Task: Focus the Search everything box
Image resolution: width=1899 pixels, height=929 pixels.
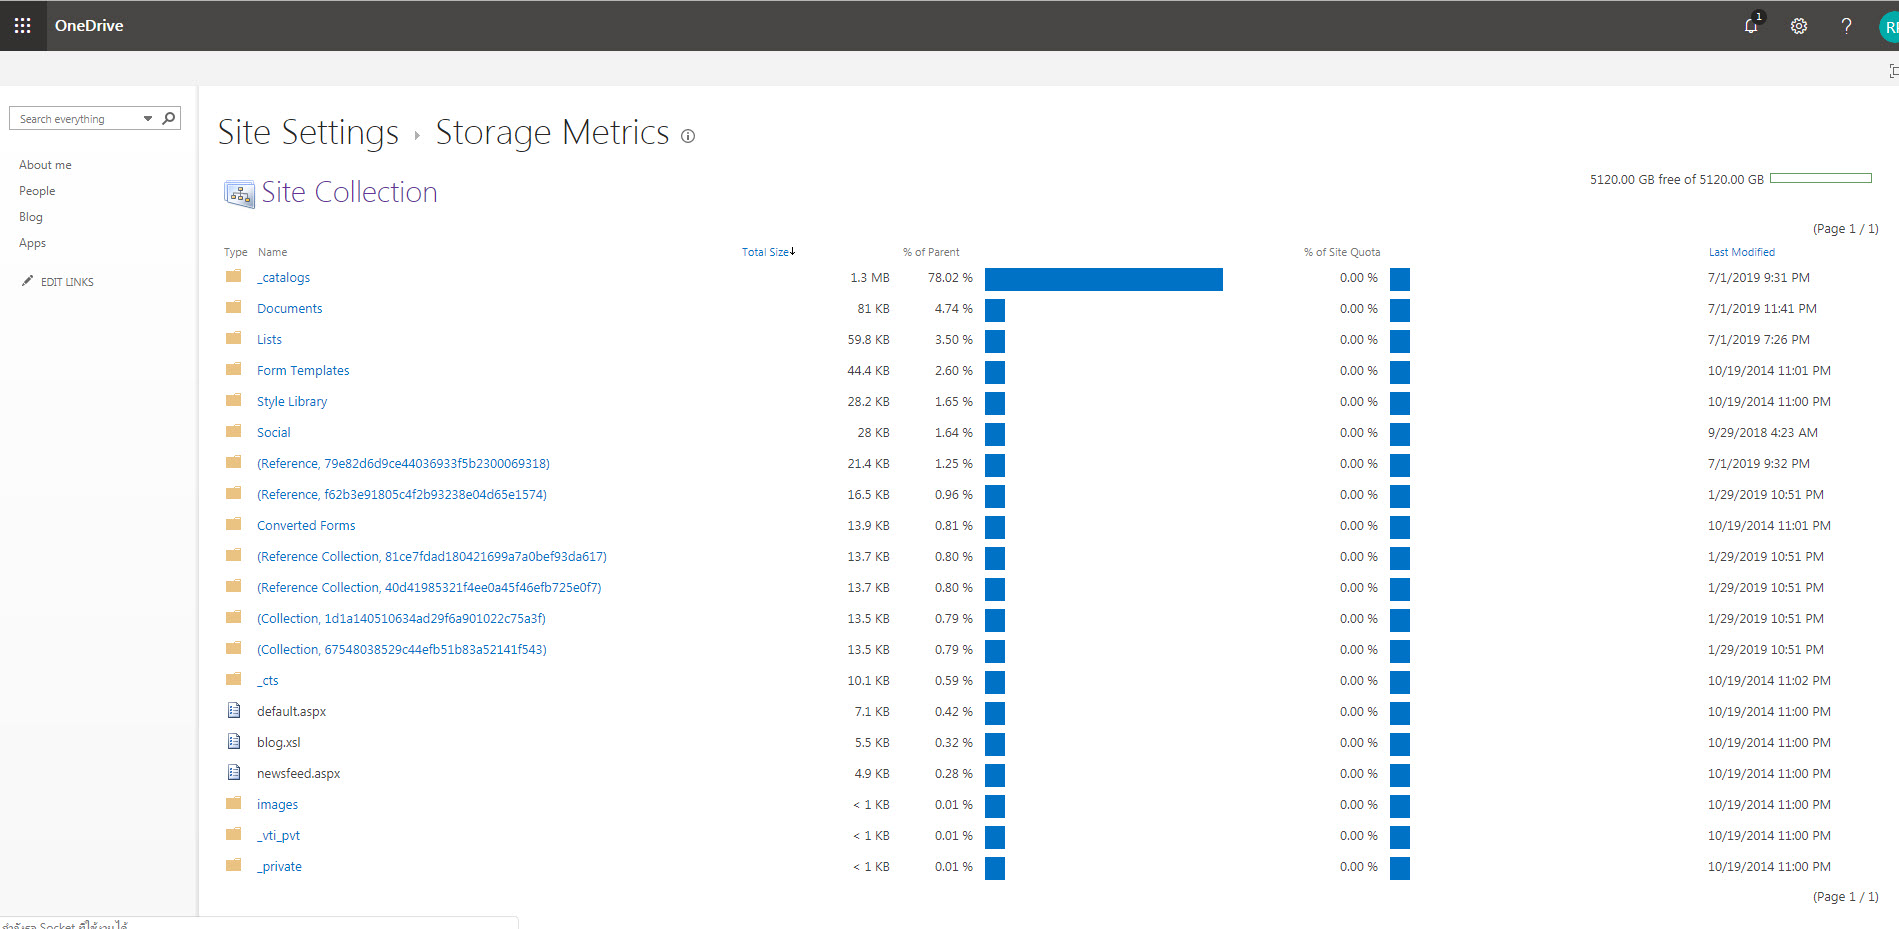Action: 76,118
